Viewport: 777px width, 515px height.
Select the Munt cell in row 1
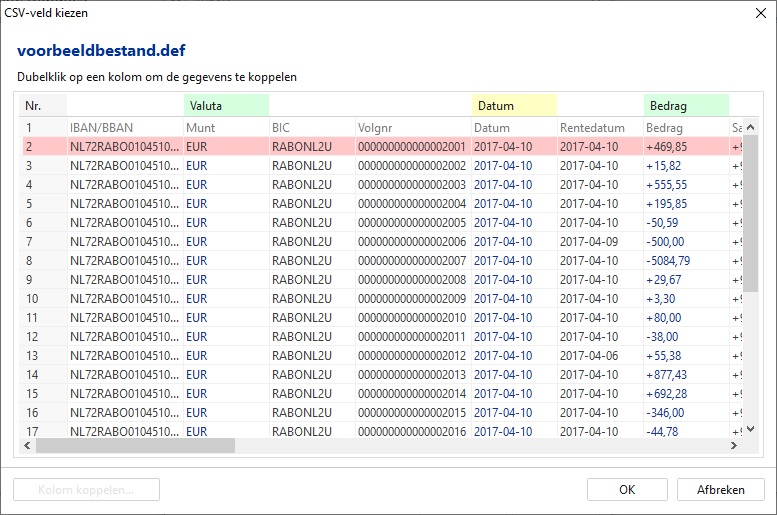[x=226, y=128]
